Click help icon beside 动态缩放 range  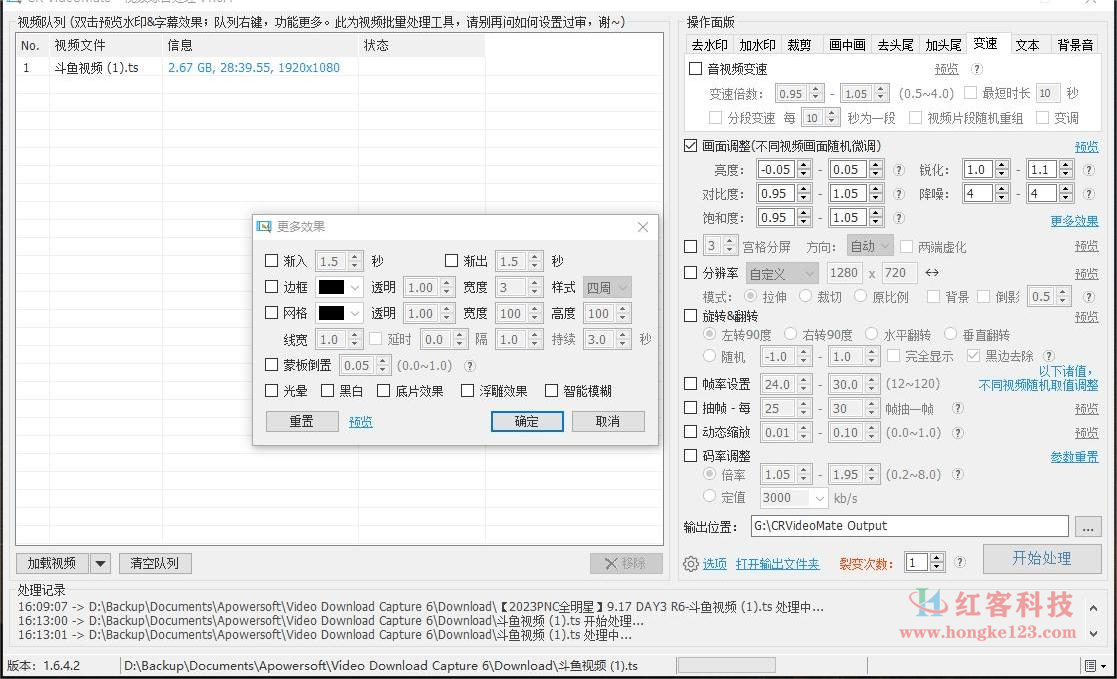pyautogui.click(x=957, y=432)
